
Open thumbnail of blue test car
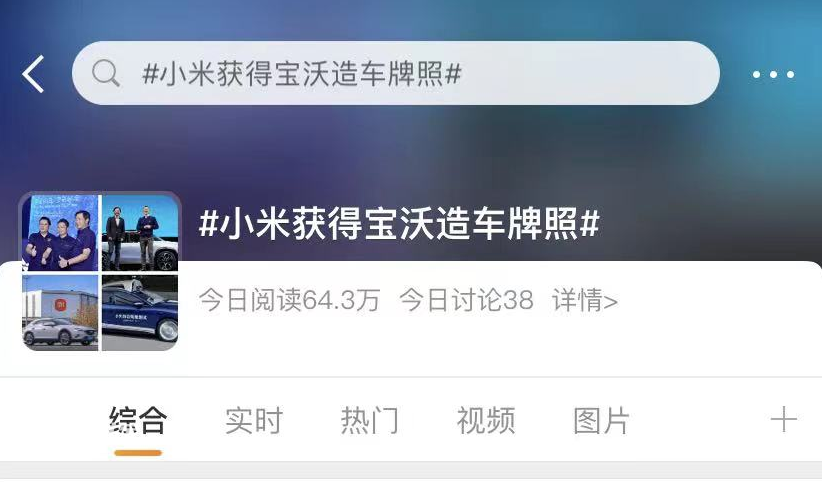click(x=140, y=313)
